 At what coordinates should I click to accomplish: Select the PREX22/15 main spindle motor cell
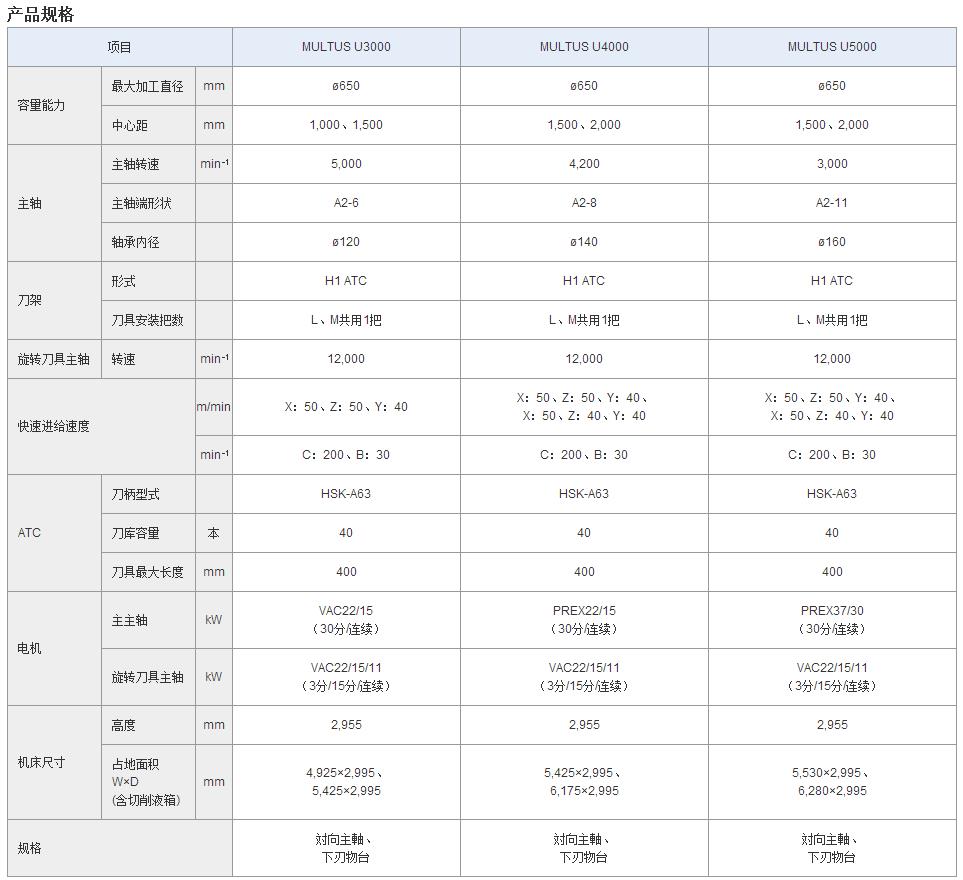[584, 620]
